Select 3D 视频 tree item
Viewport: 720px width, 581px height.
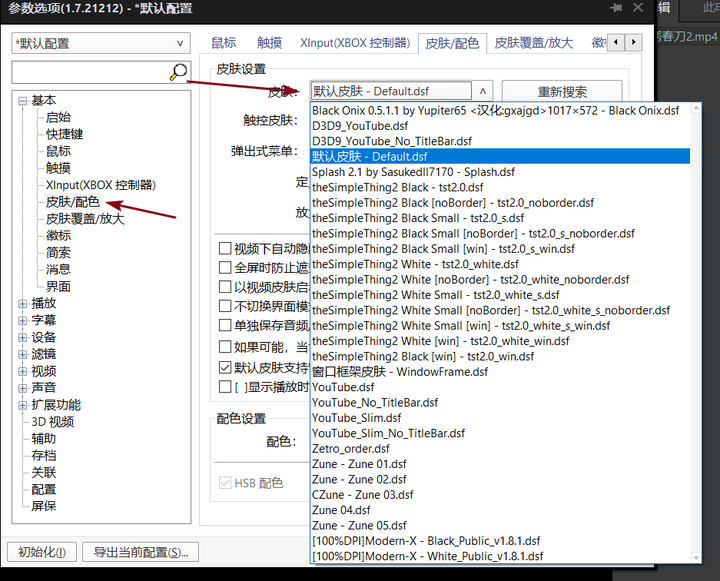tap(53, 422)
